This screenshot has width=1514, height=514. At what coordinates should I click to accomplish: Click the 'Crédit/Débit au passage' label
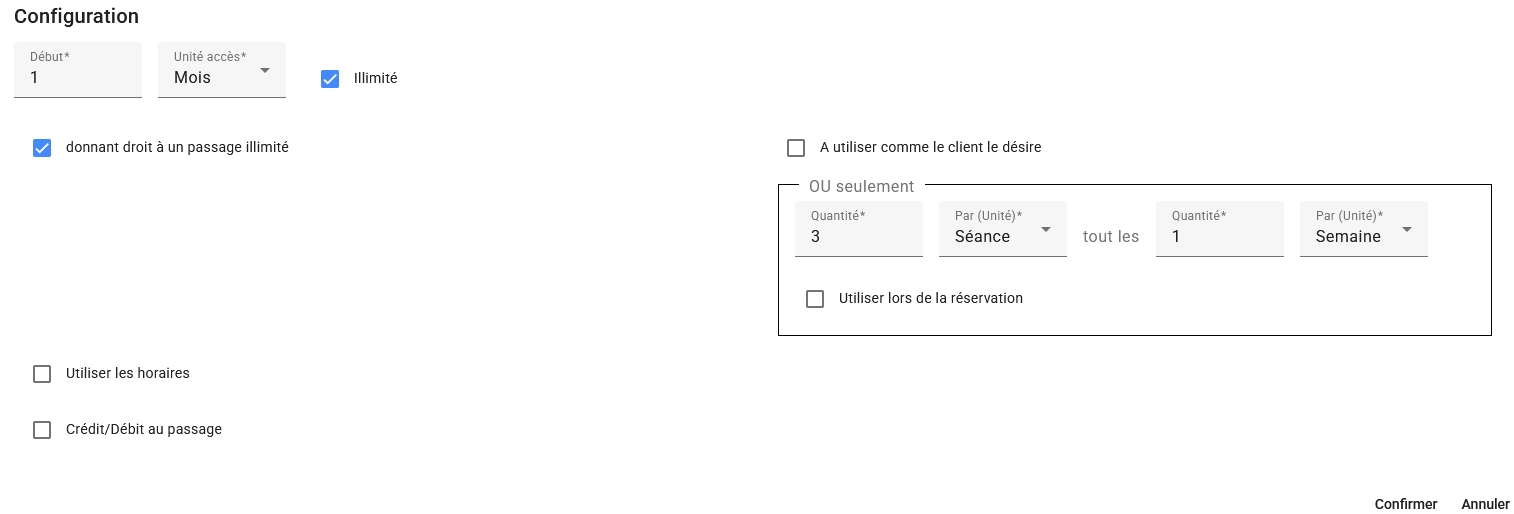click(x=144, y=429)
